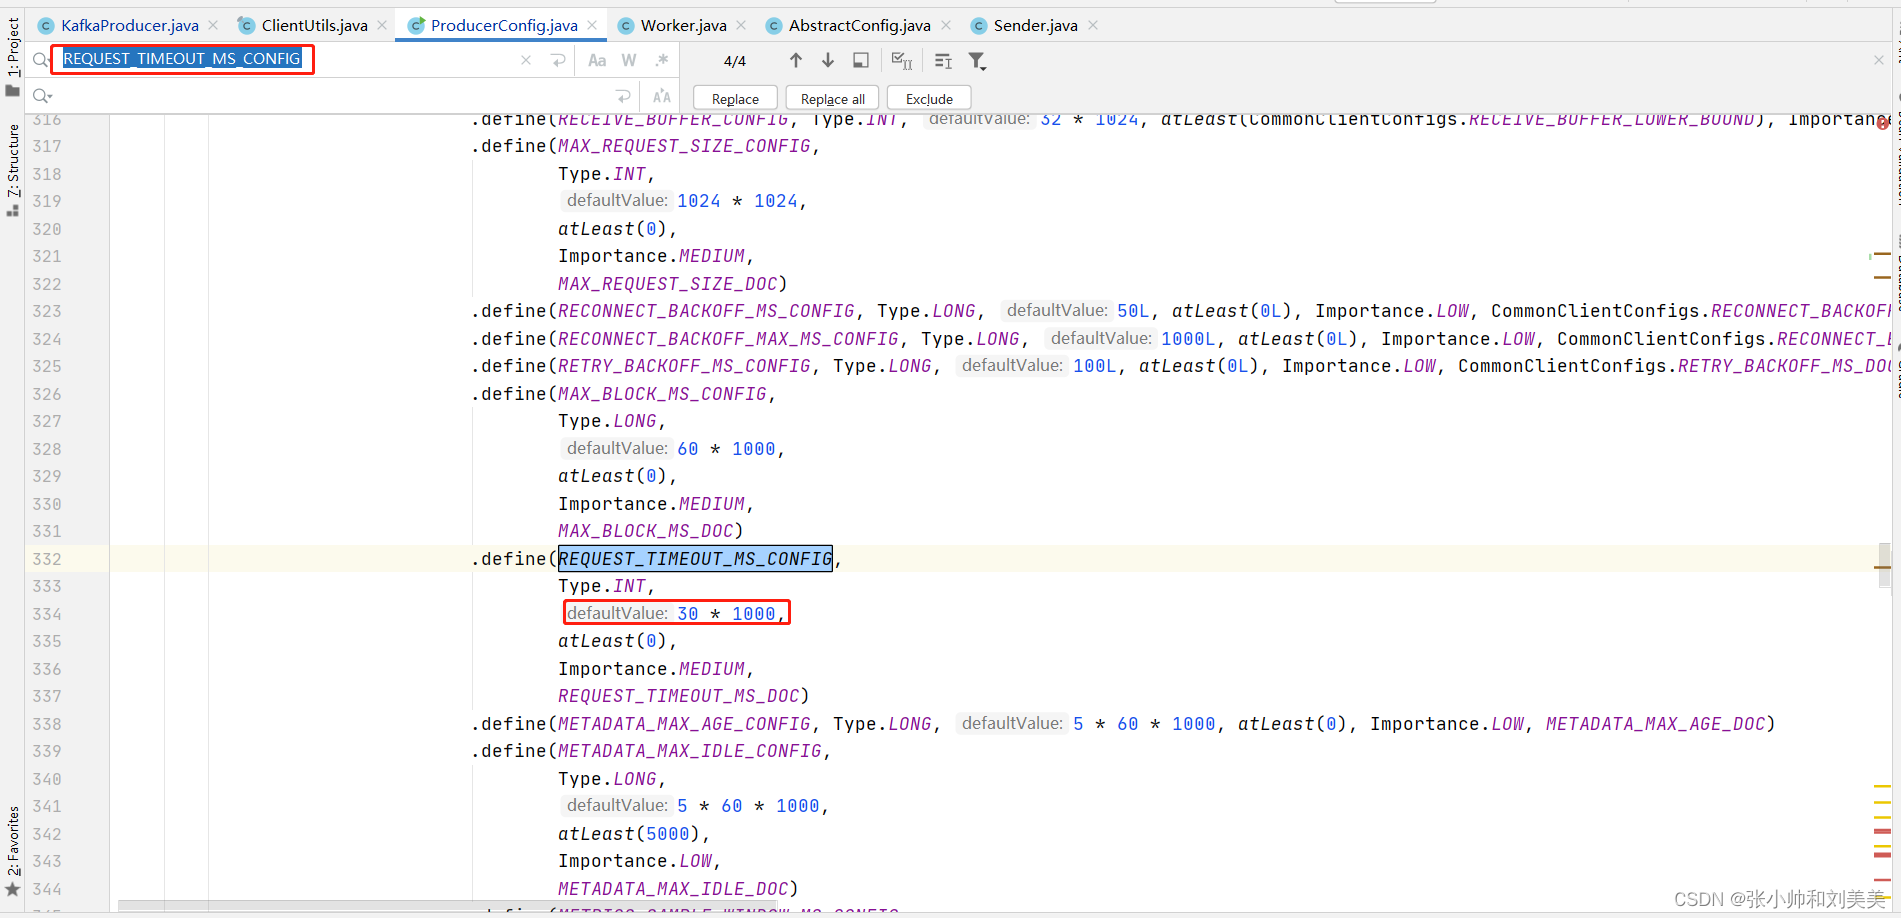This screenshot has height=918, width=1901.
Task: Toggle Words (W) search option
Action: [x=629, y=60]
